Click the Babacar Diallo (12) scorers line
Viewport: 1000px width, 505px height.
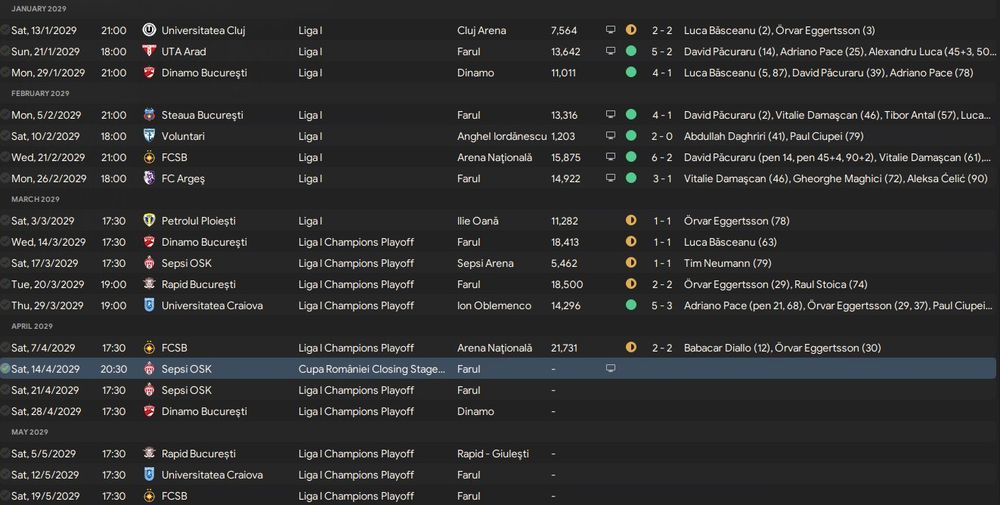tap(783, 348)
